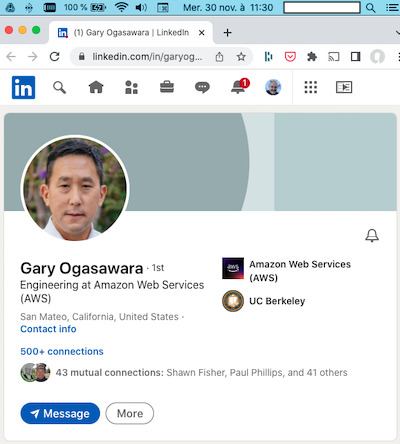400x444 pixels.
Task: Click the browser back arrow
Action: click(x=11, y=57)
